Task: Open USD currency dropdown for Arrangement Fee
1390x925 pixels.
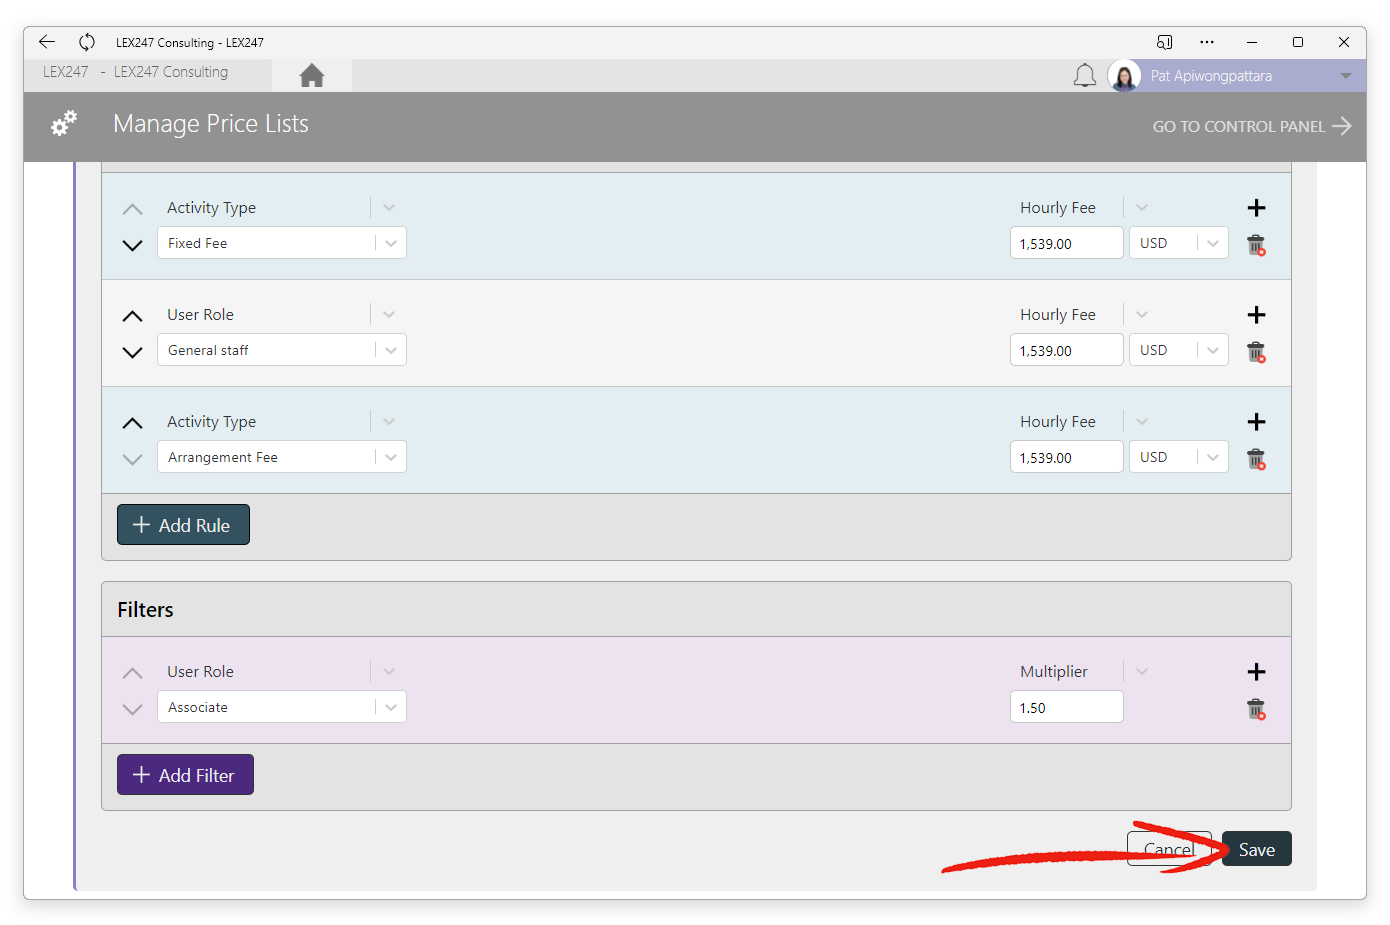Action: click(x=1212, y=457)
